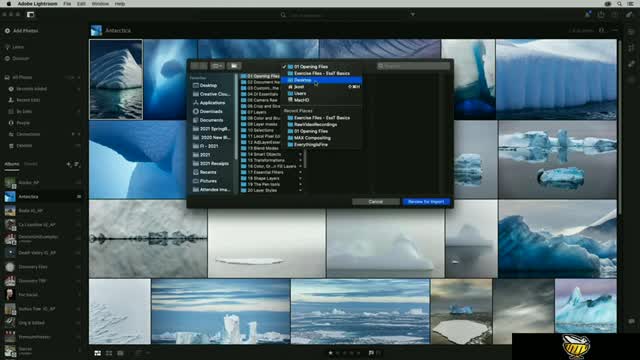Open the Healing brush icon at right

click(x=631, y=64)
